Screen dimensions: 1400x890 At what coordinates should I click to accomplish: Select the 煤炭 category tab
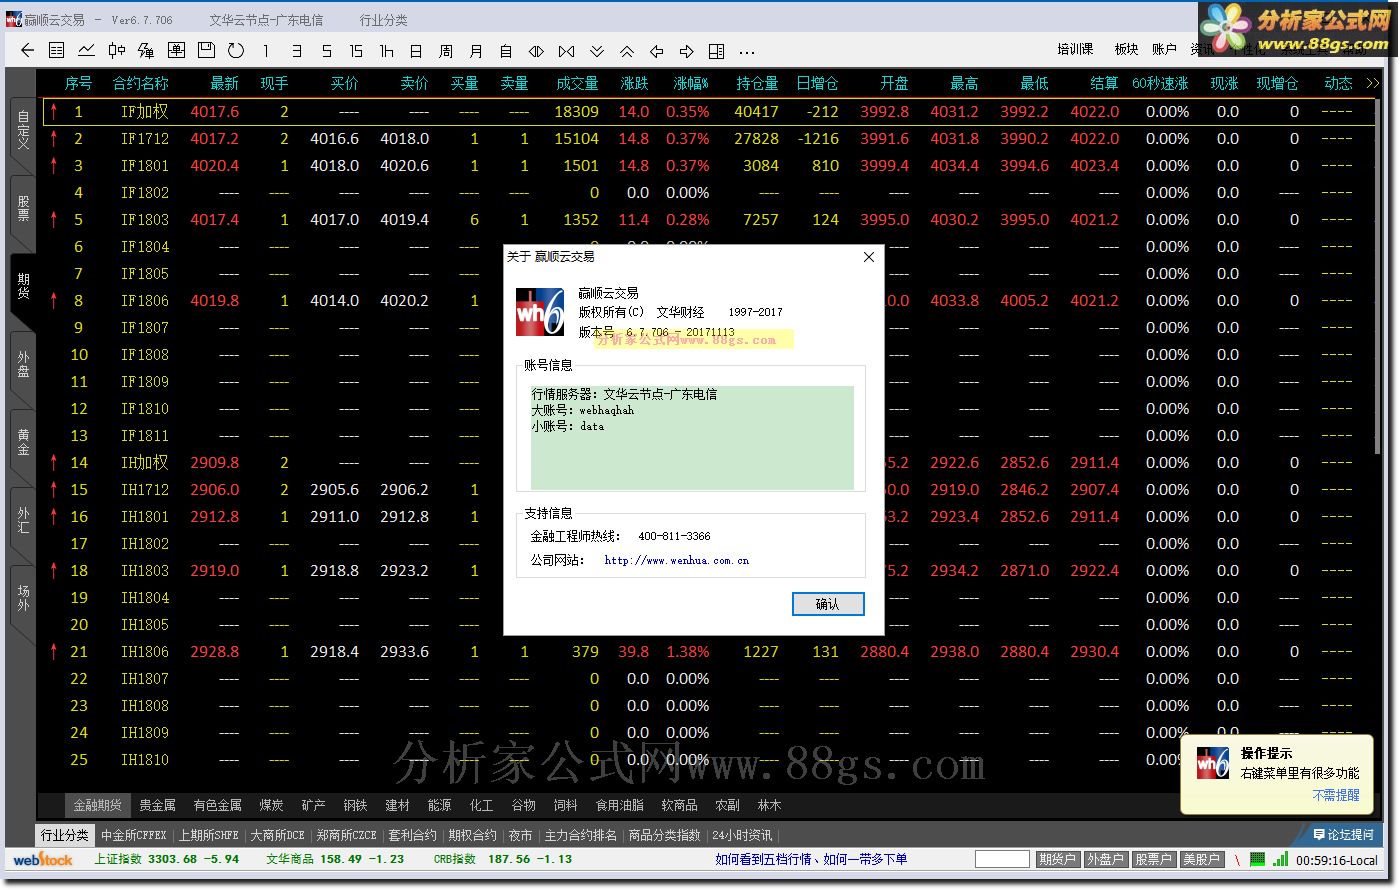271,805
